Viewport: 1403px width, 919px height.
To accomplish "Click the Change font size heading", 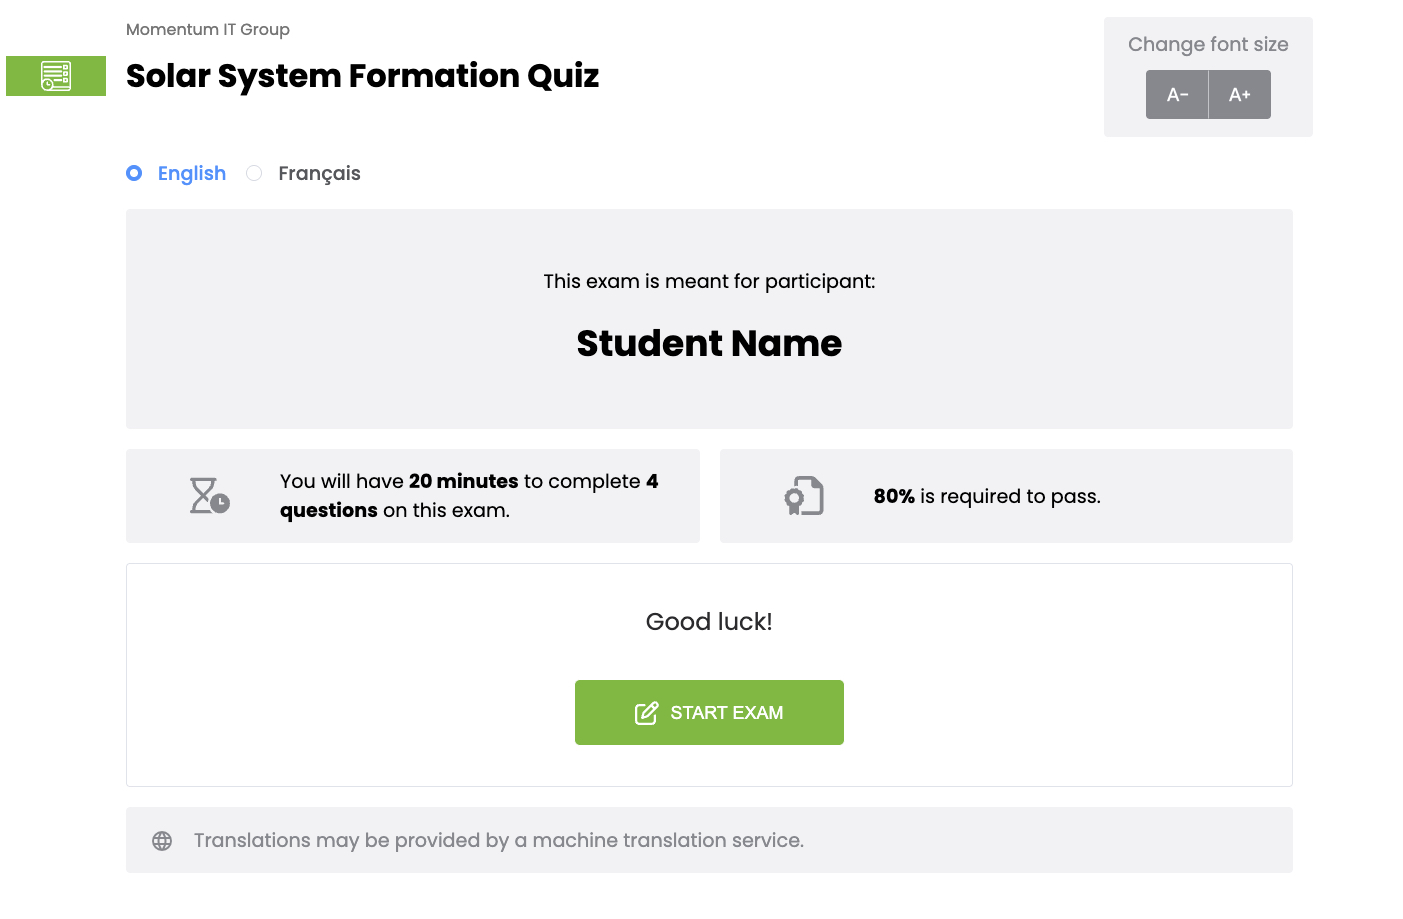I will 1208,44.
